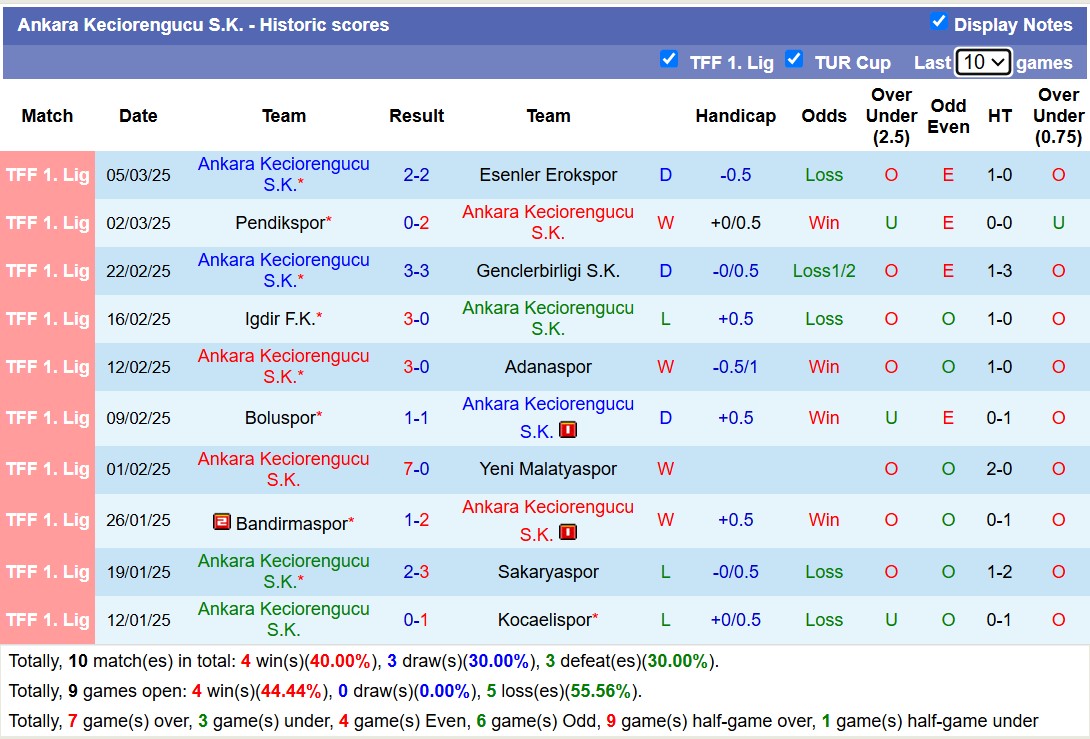Click the 3-3 match result
The image size is (1090, 739).
pos(416,271)
